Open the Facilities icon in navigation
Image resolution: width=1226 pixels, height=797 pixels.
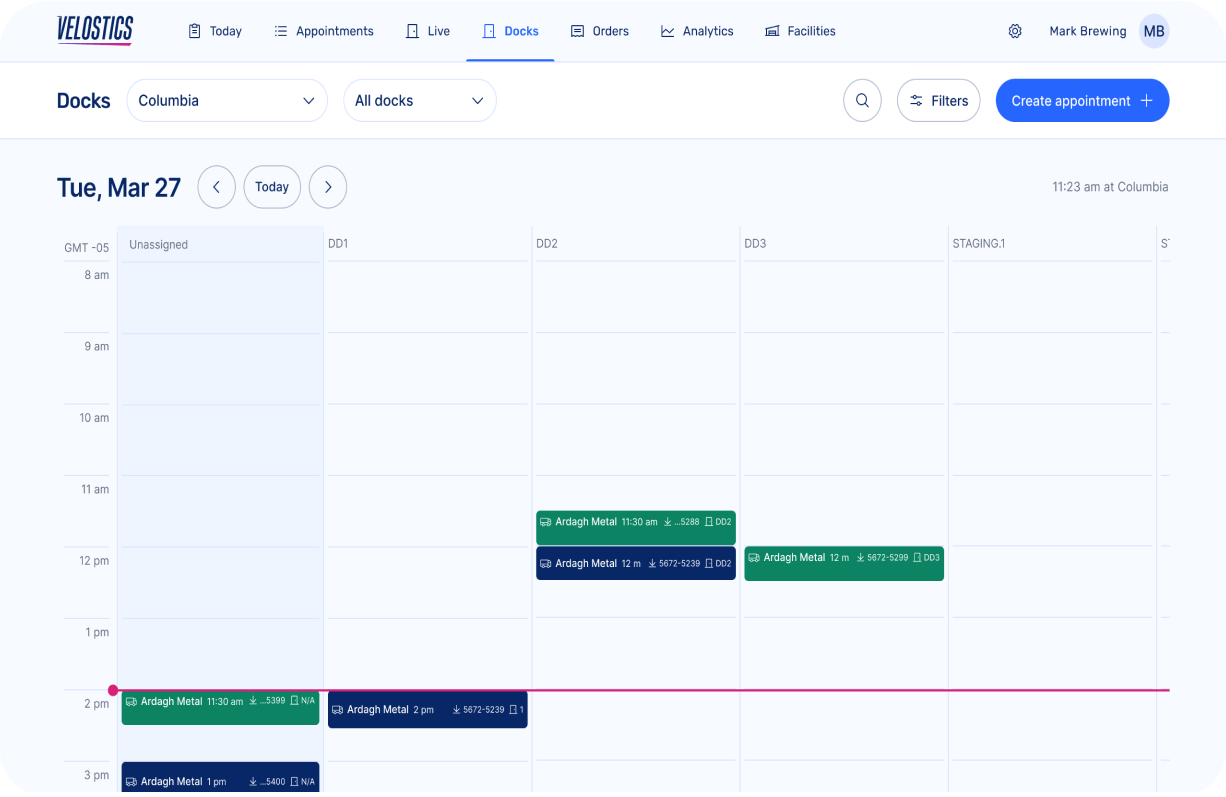click(x=771, y=31)
